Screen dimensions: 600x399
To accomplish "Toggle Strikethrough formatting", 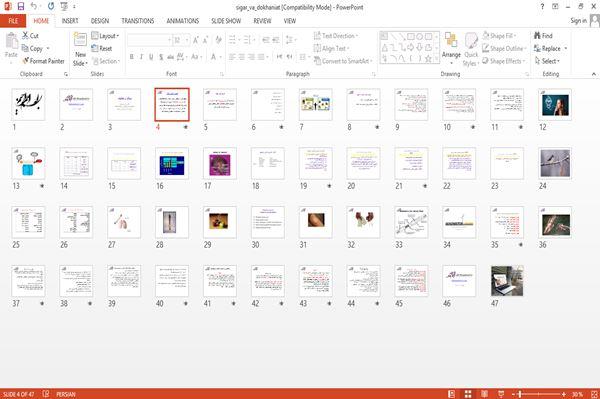I will click(170, 57).
